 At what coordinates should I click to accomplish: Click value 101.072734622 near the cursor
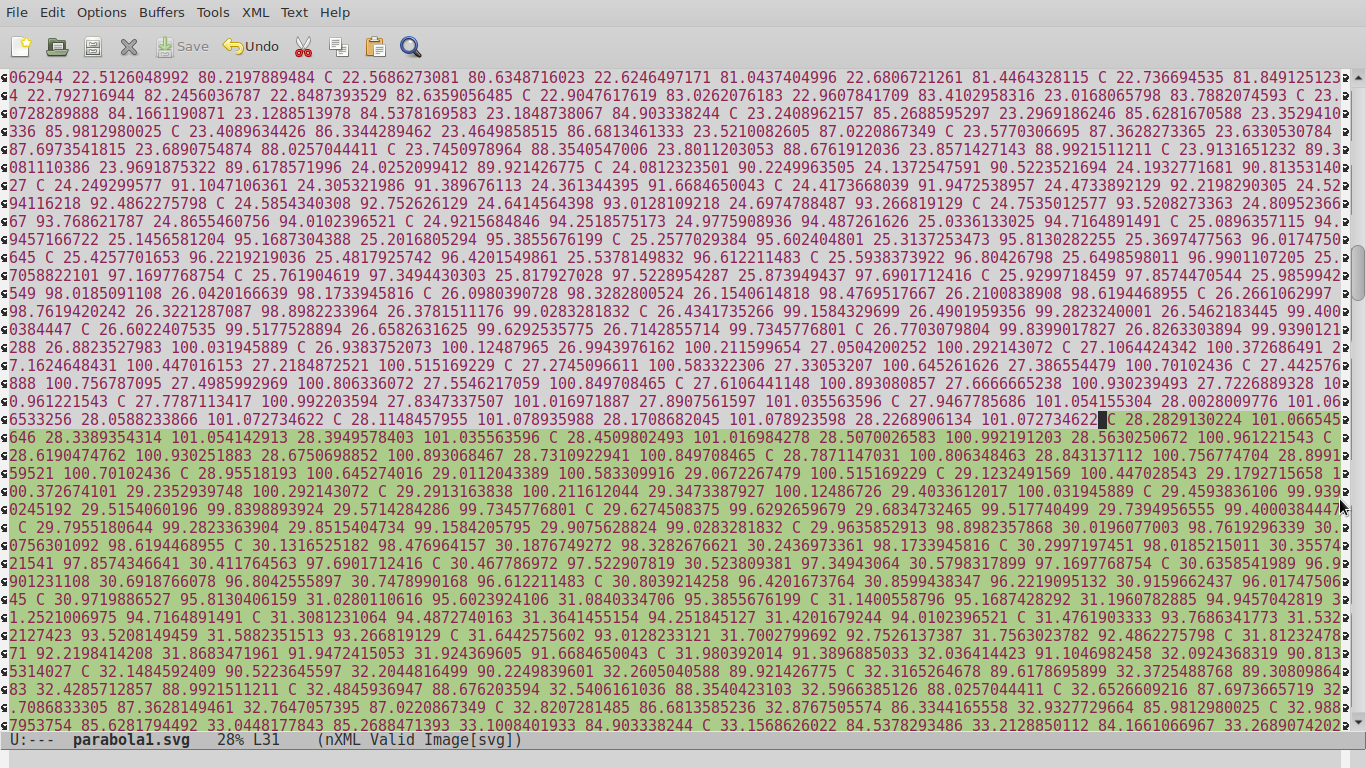[x=1040, y=420]
